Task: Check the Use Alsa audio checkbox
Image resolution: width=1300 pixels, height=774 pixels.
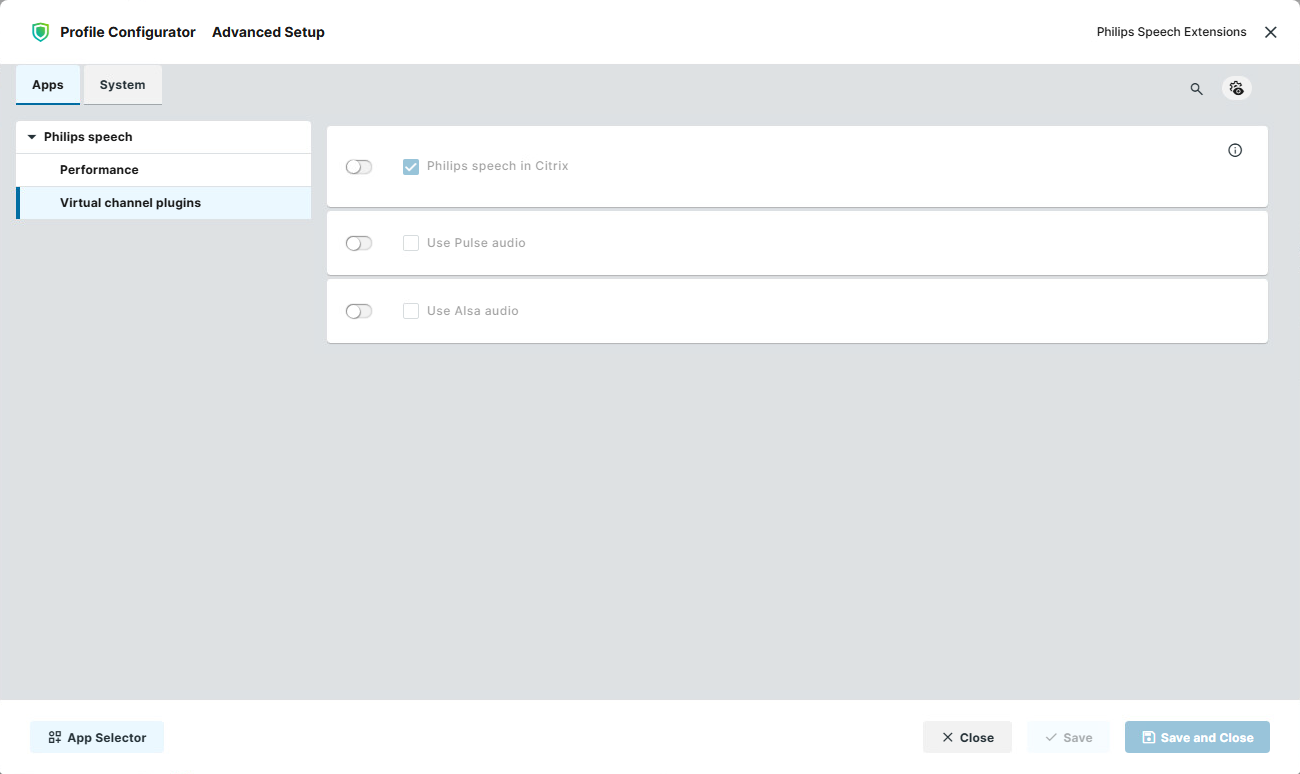Action: (411, 311)
